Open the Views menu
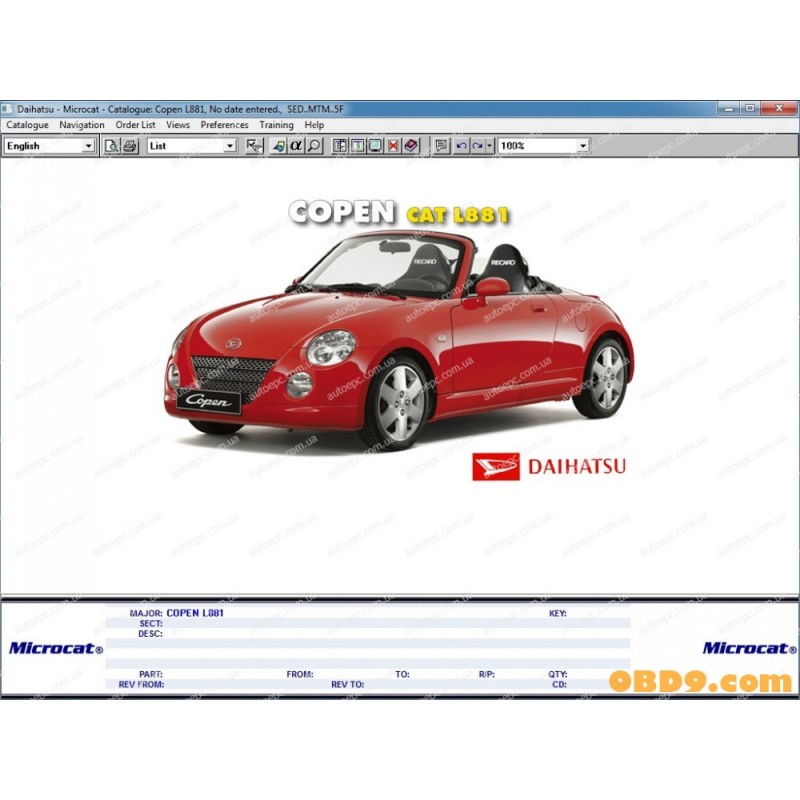The height and width of the screenshot is (800, 800). tap(178, 125)
